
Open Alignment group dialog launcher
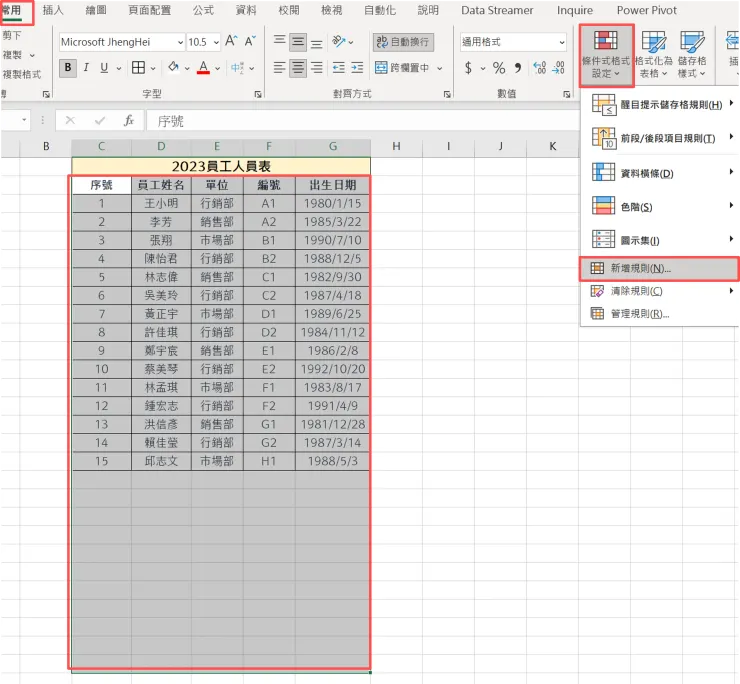tap(446, 94)
